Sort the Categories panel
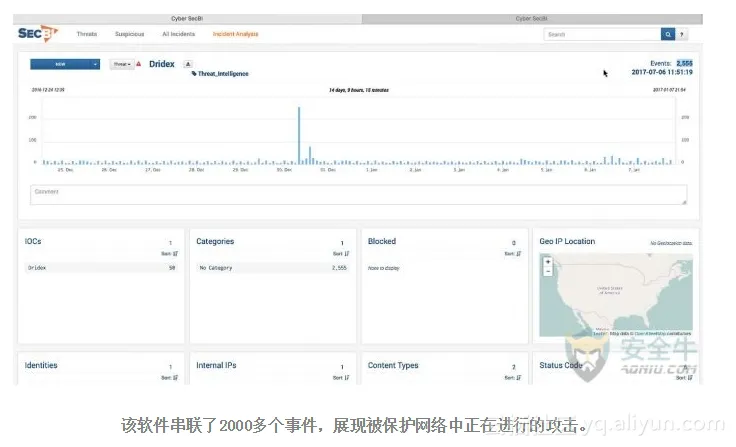 341,254
